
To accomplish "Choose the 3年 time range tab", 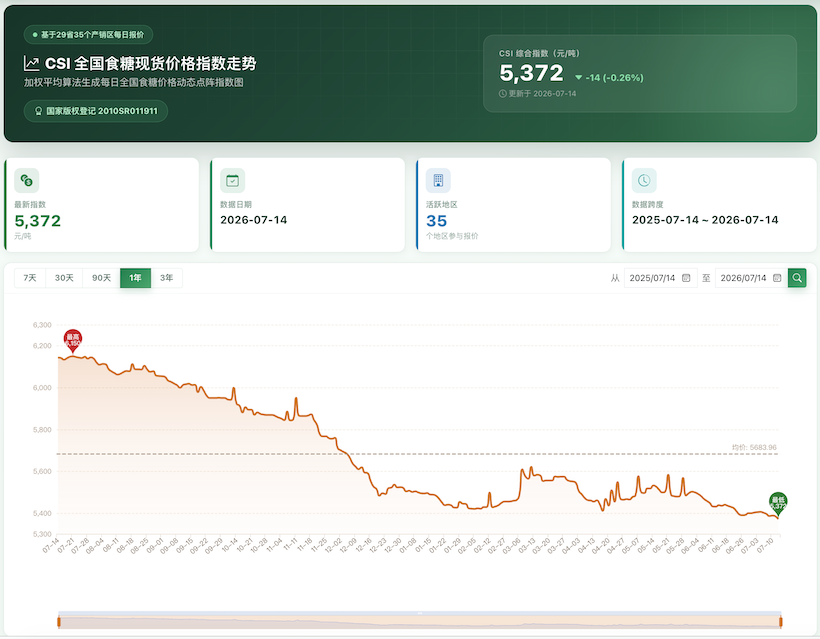I will click(167, 278).
